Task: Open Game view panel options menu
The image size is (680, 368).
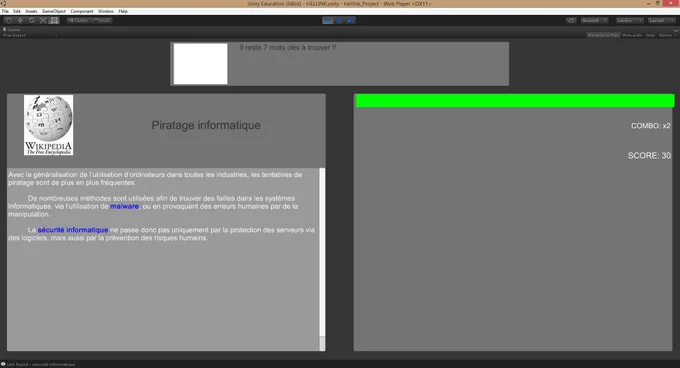Action: [675, 30]
